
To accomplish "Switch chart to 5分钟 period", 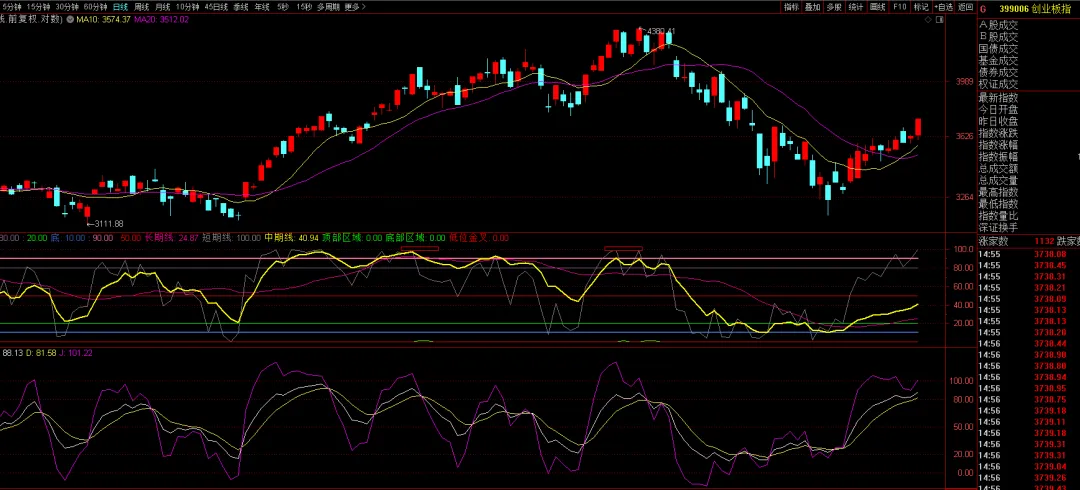I will pyautogui.click(x=11, y=7).
